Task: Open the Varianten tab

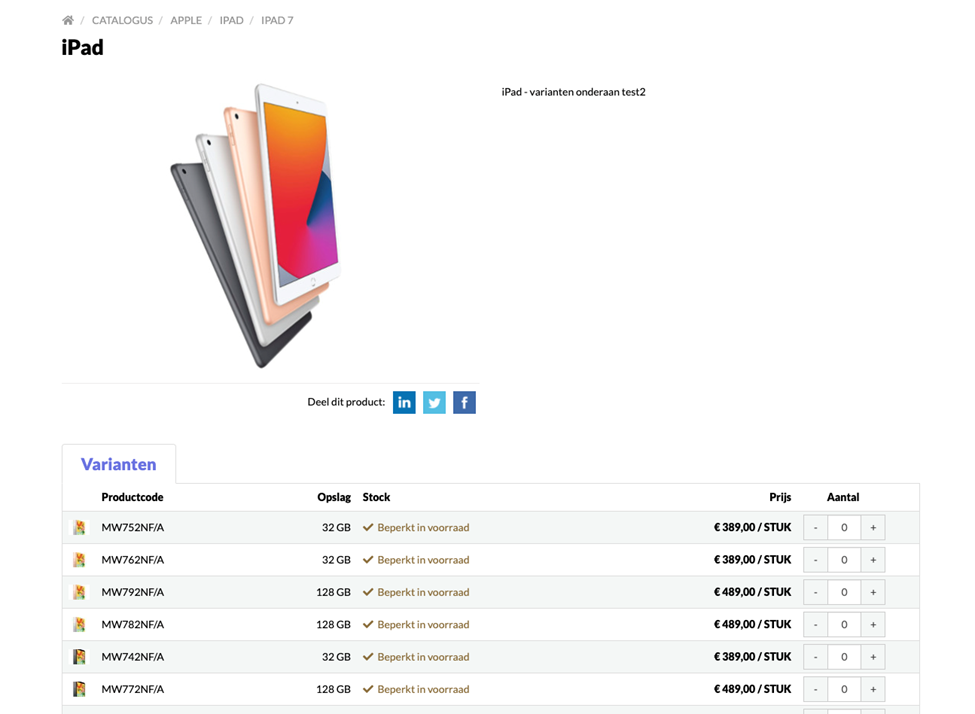Action: click(x=119, y=465)
